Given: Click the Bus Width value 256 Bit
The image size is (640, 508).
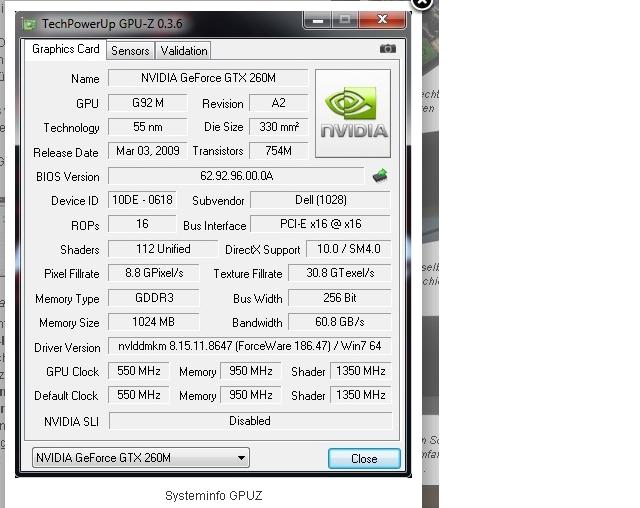Looking at the screenshot, I should coord(340,298).
